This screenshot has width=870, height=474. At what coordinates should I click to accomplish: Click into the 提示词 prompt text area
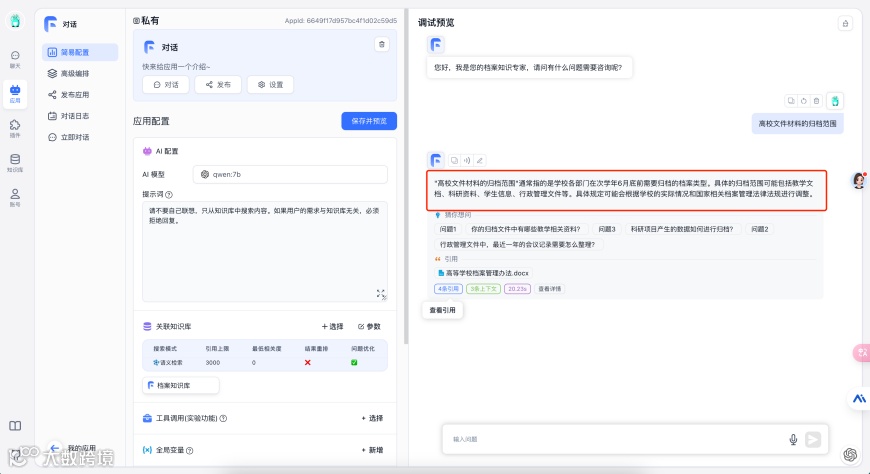click(x=265, y=251)
